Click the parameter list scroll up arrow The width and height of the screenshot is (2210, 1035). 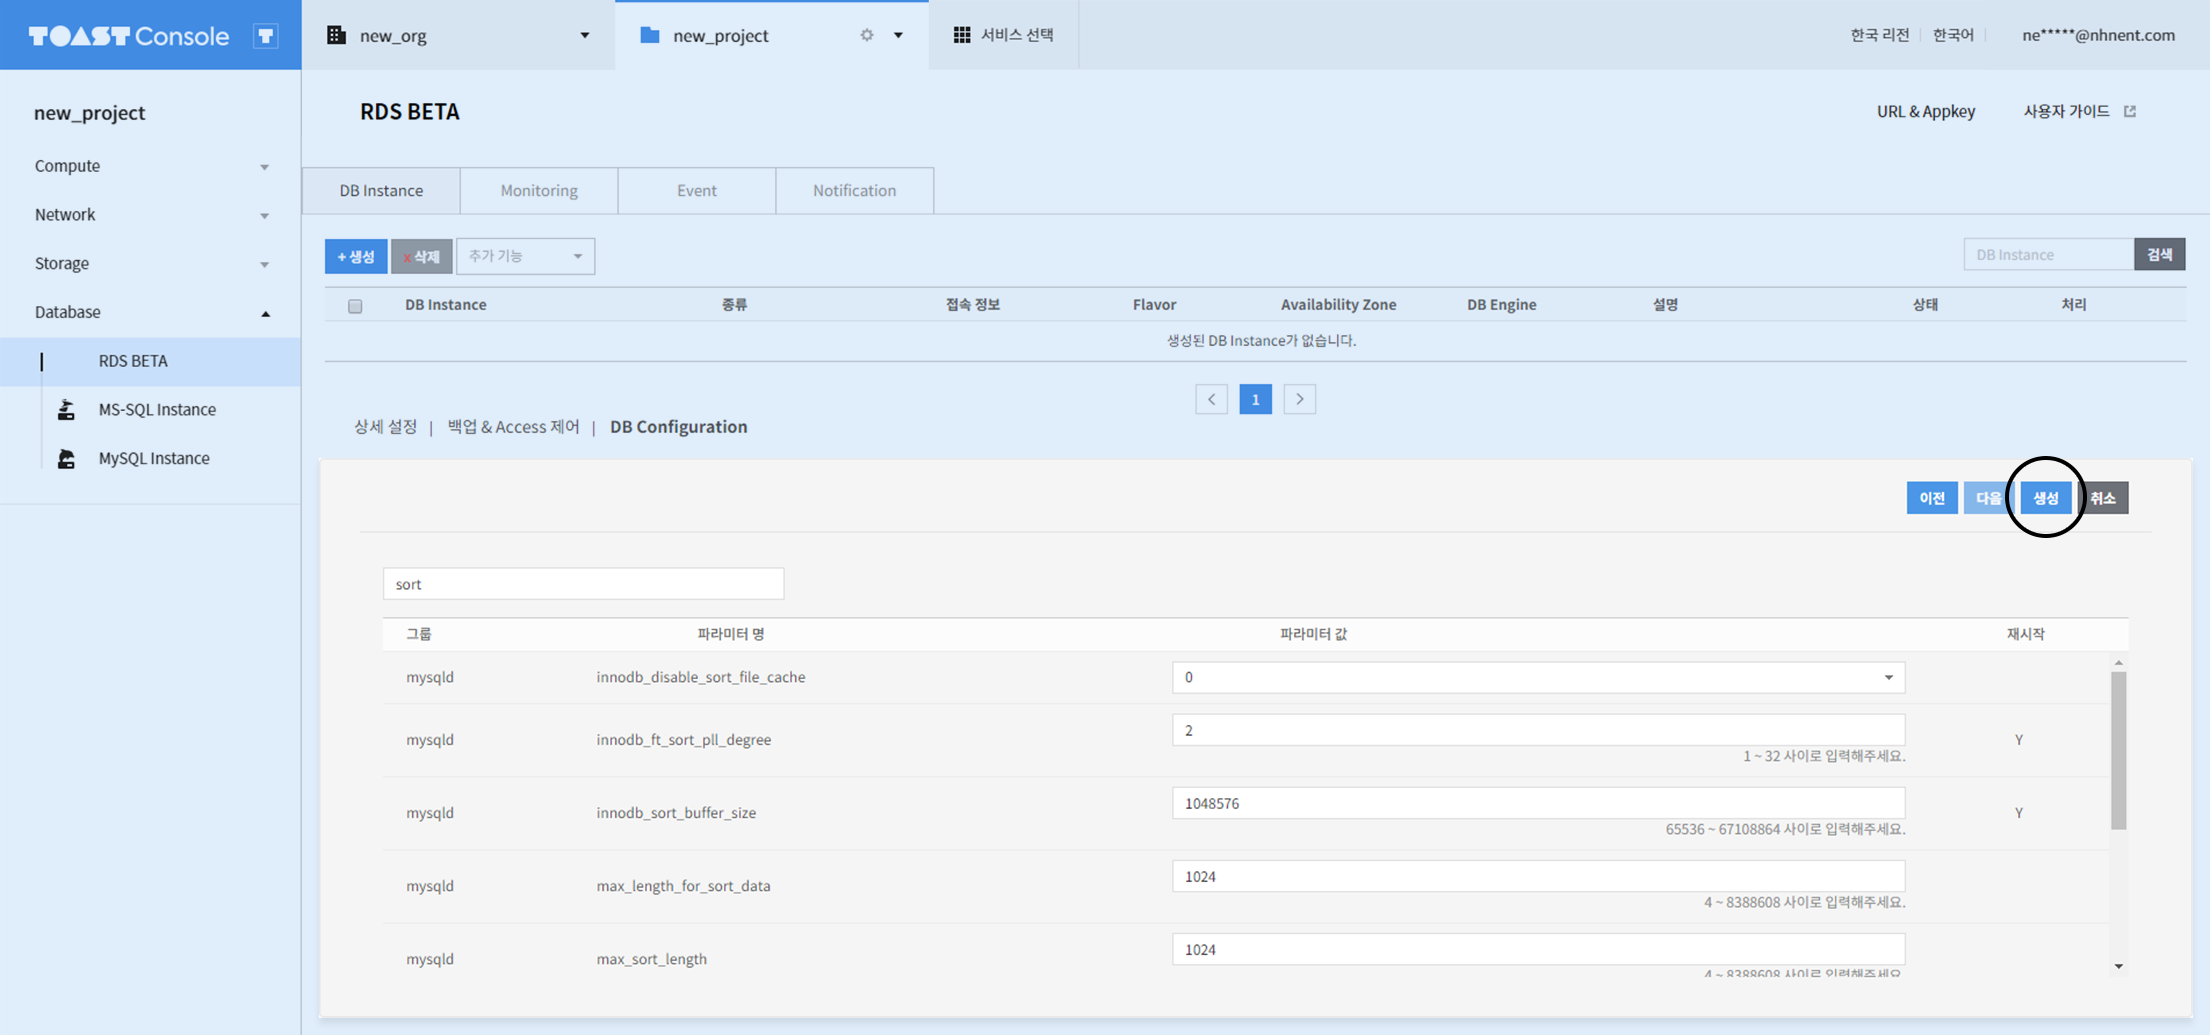coord(2118,663)
